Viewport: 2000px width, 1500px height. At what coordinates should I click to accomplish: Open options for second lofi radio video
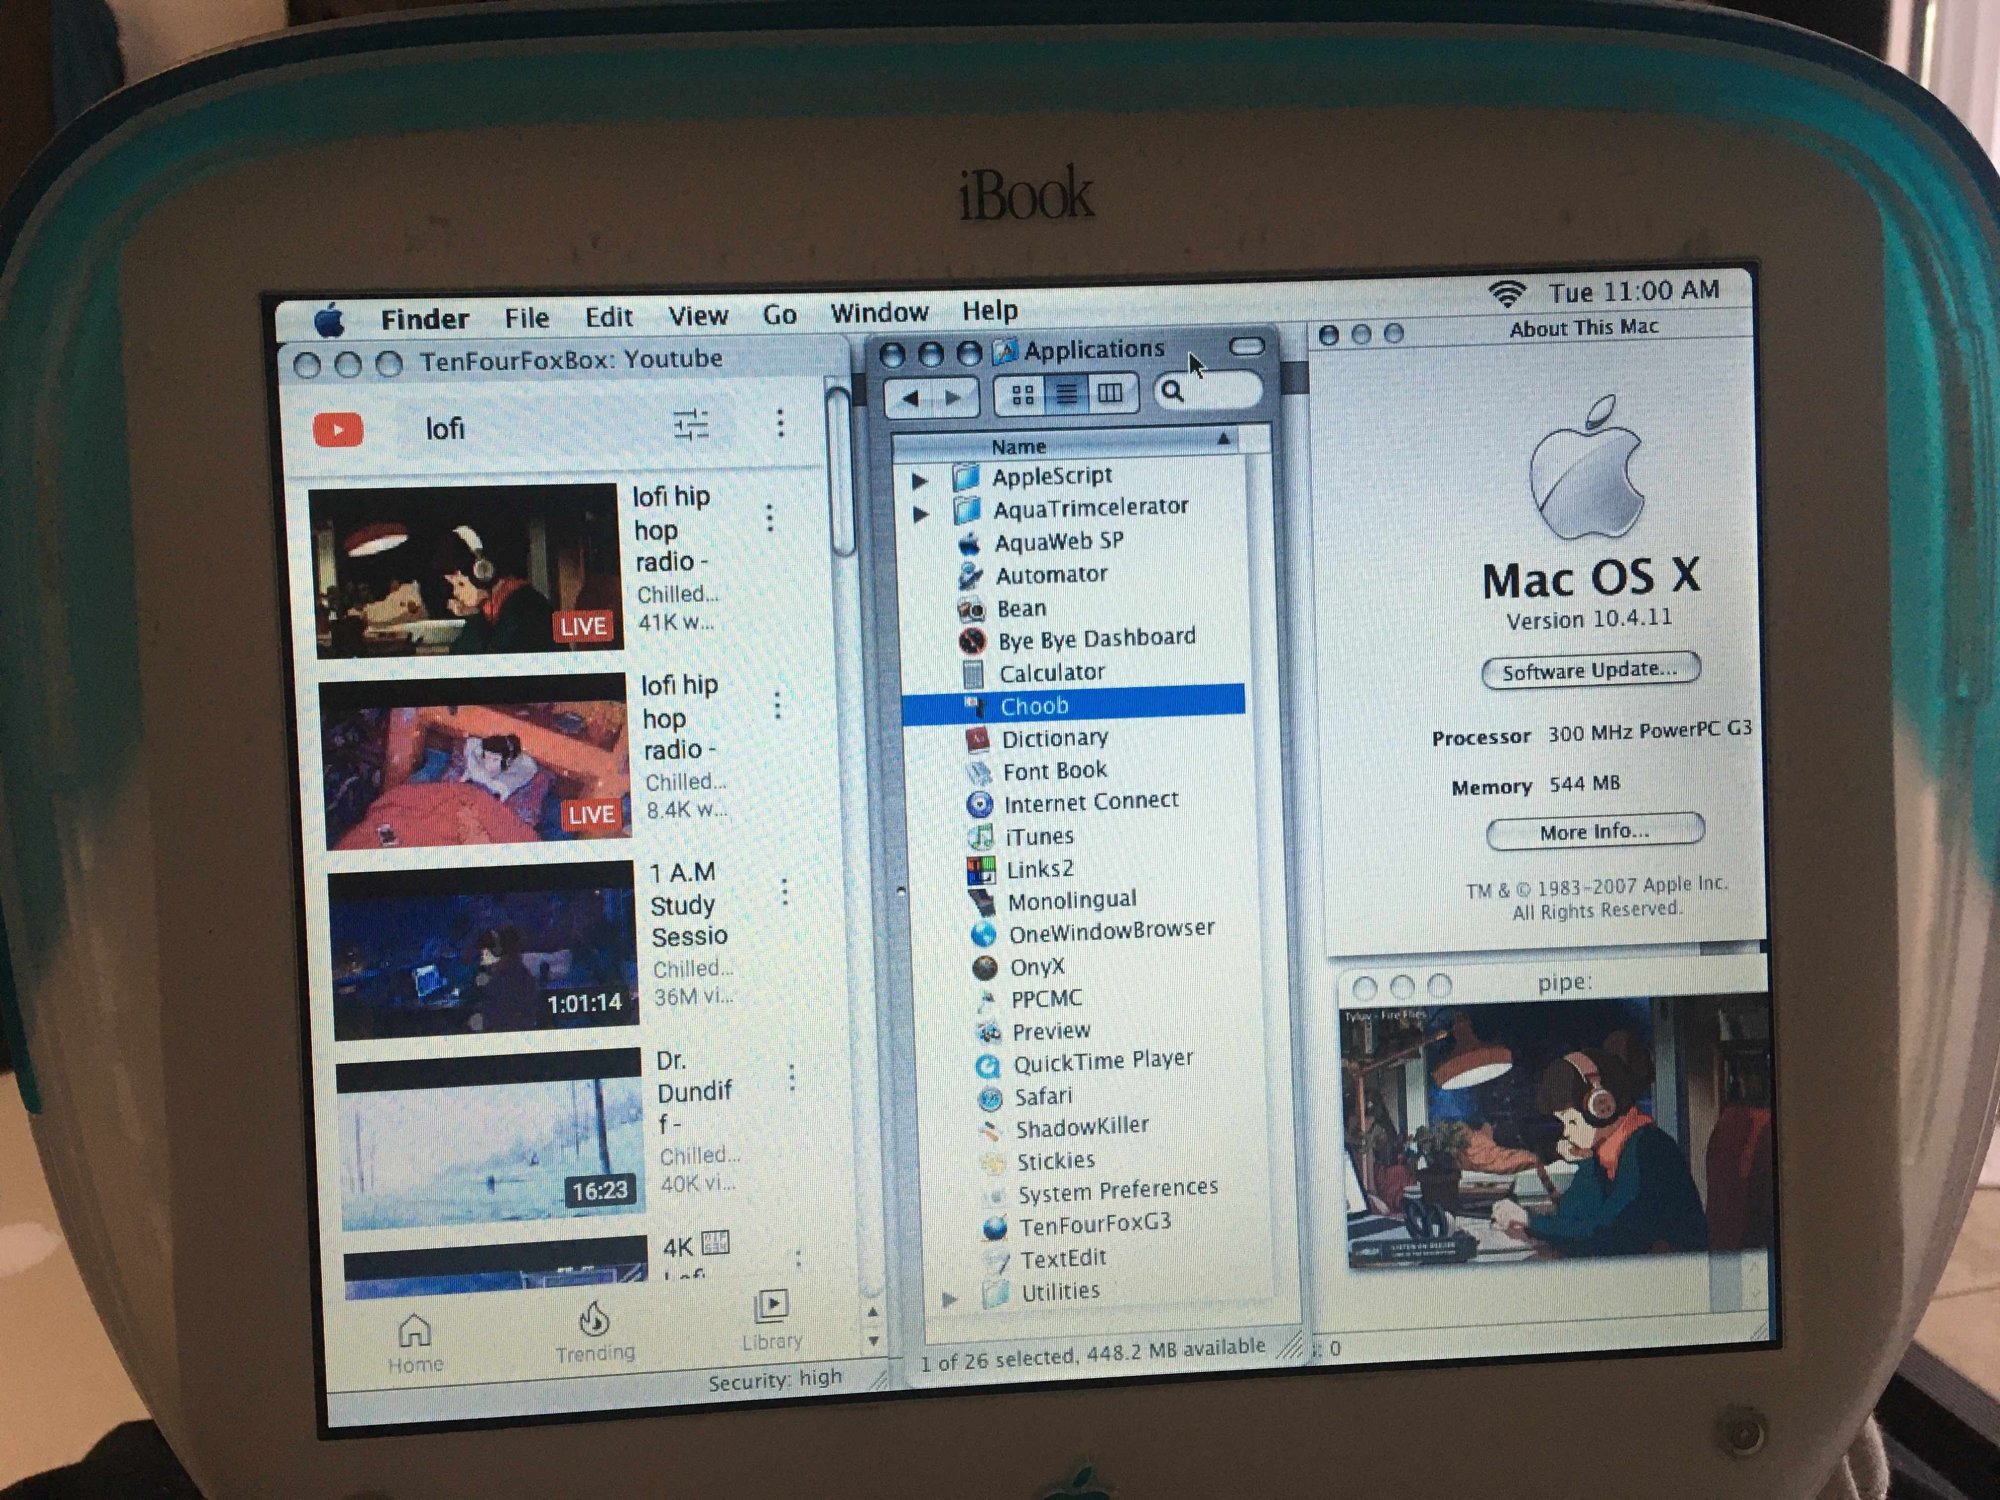[x=777, y=705]
